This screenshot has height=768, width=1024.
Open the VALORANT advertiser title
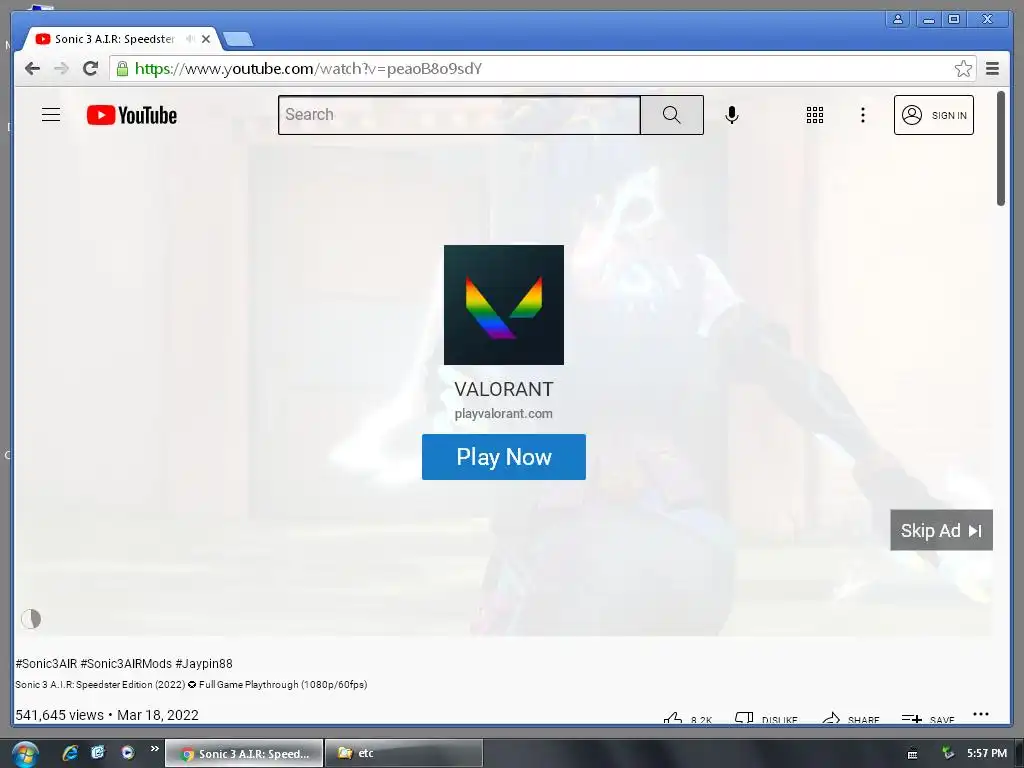click(504, 389)
